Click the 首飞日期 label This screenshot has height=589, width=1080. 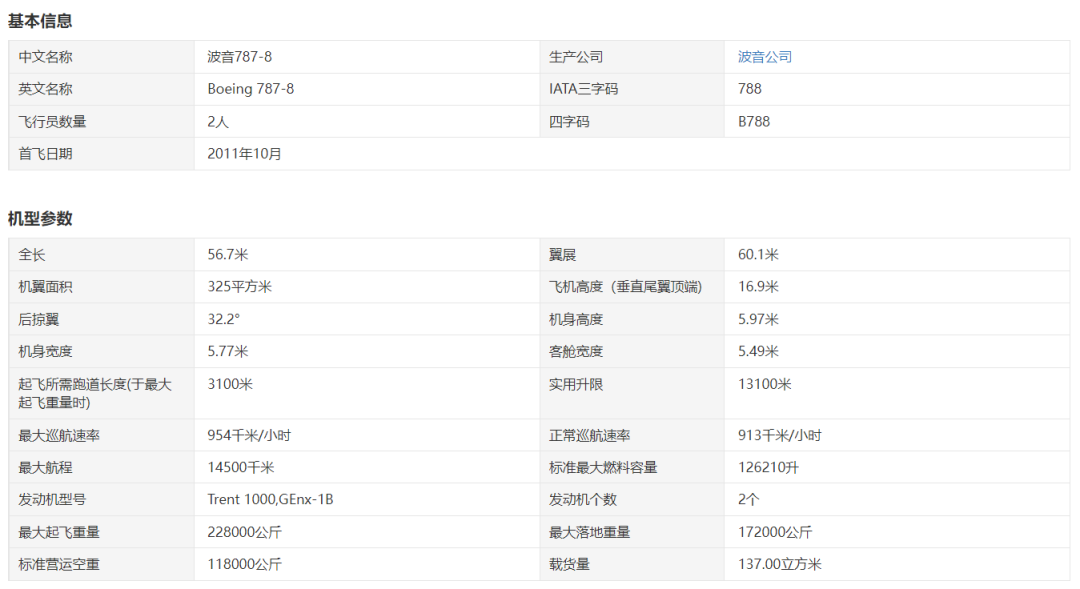[45, 154]
